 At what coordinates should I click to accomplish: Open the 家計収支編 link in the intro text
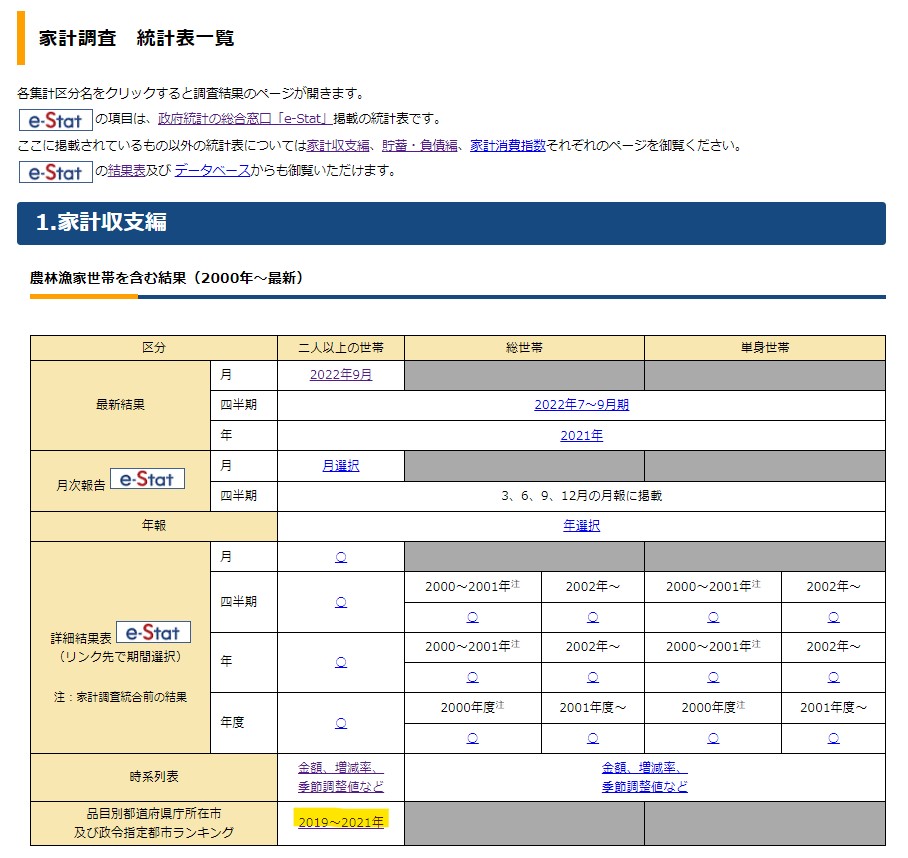[340, 145]
